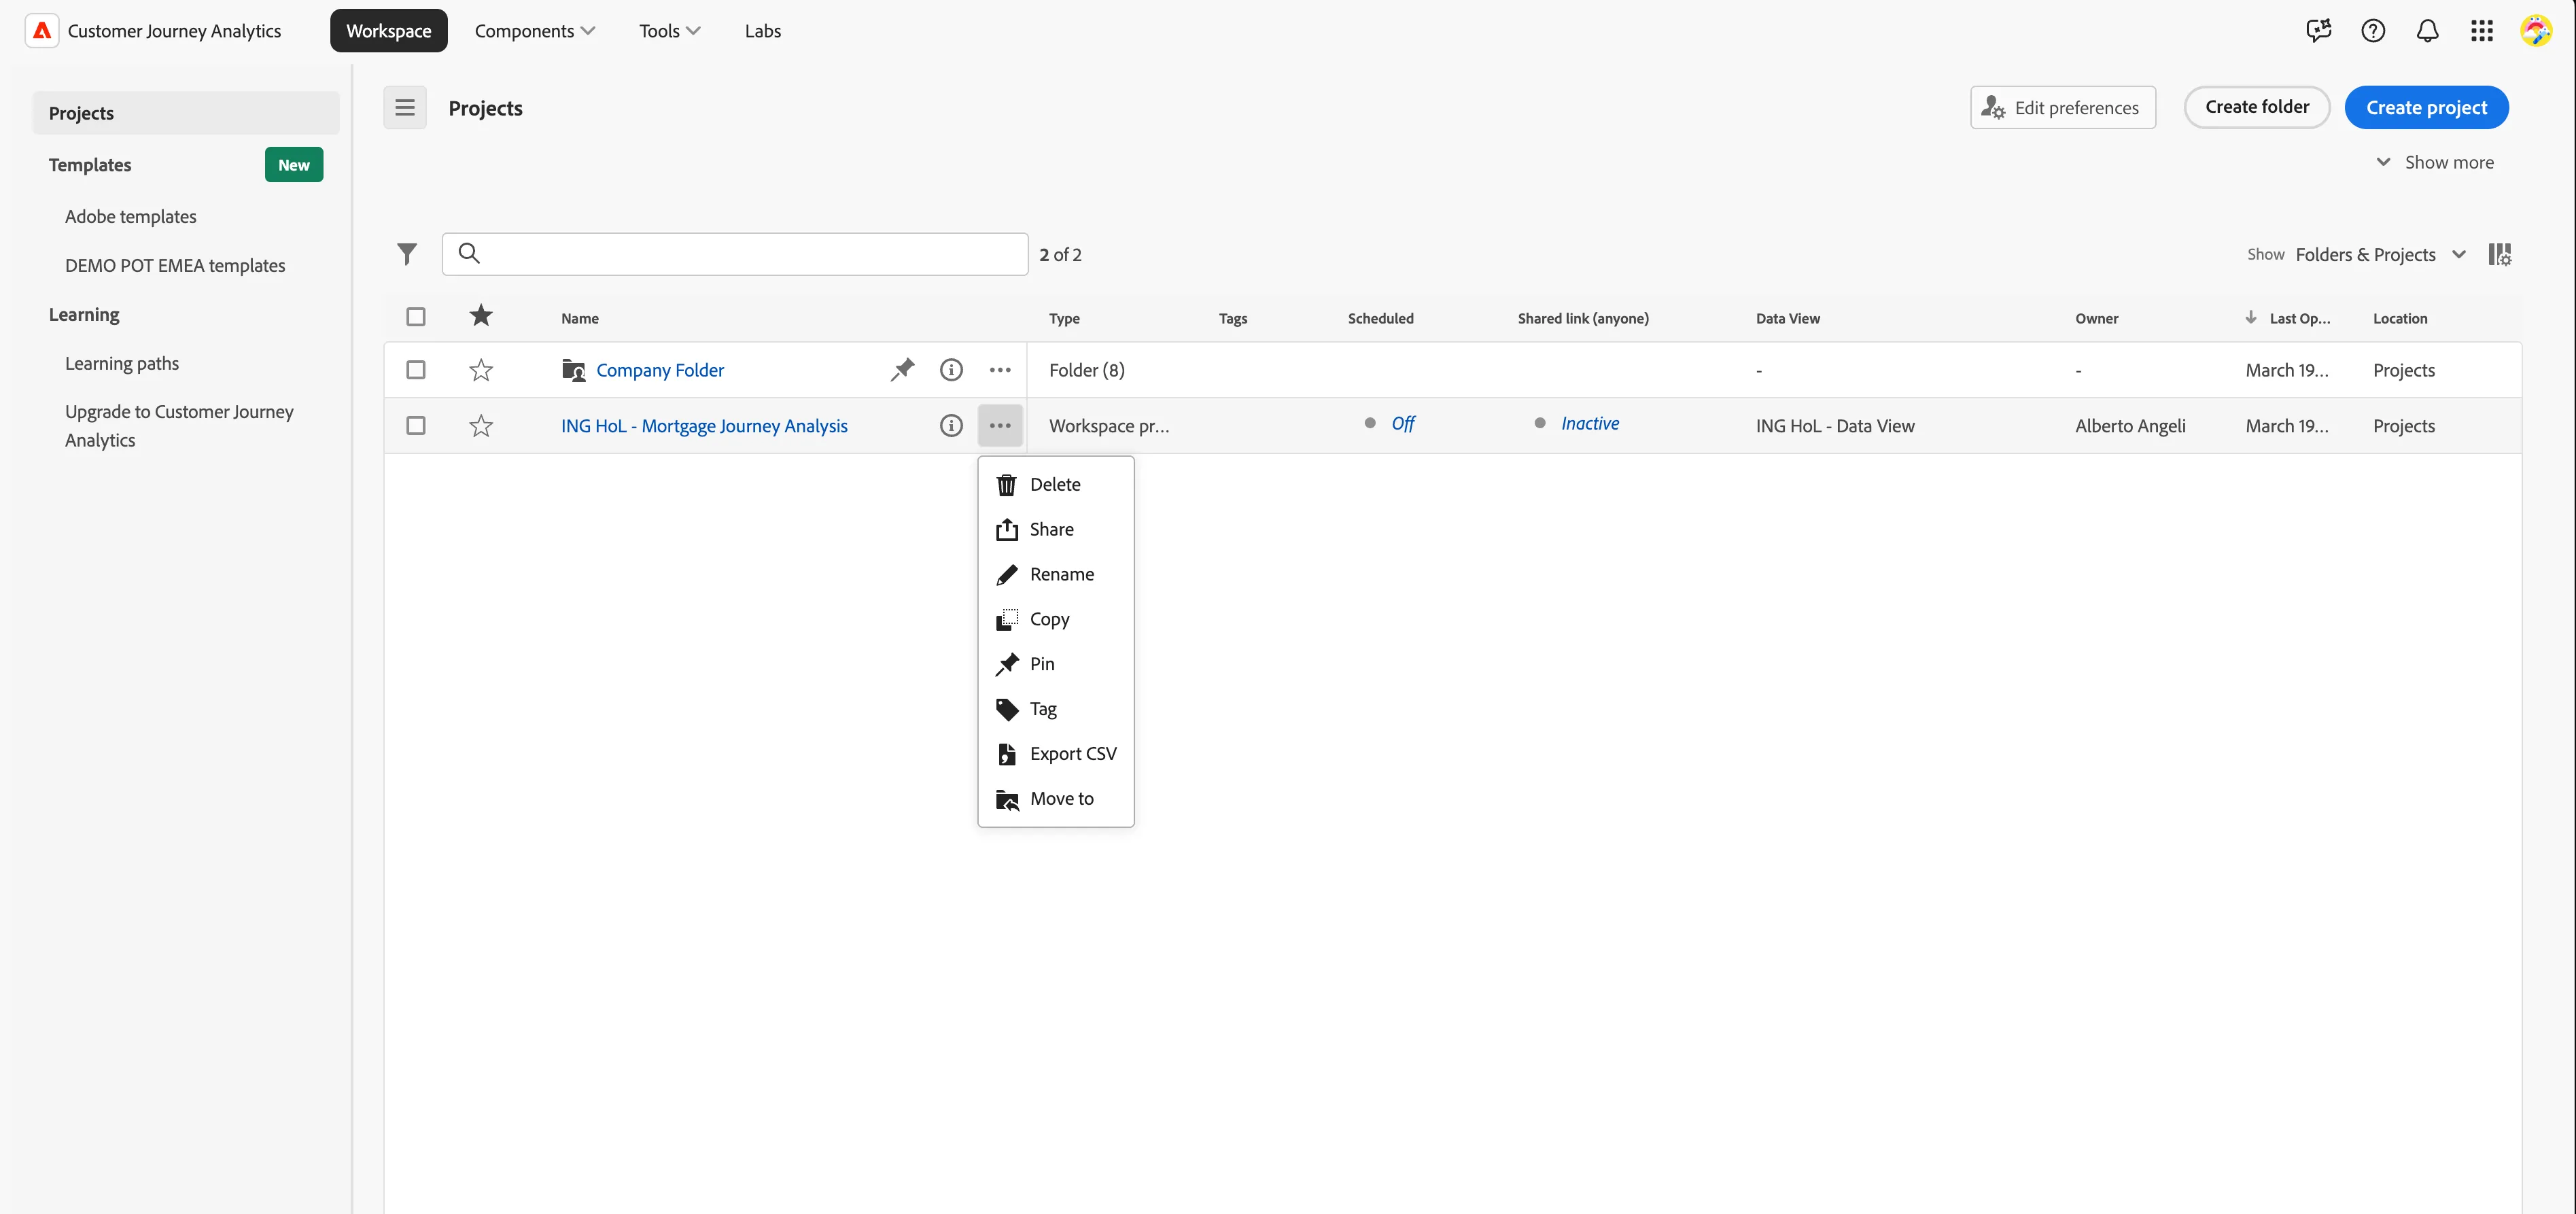Choose Delete from context menu
2576x1214 pixels.
point(1055,484)
